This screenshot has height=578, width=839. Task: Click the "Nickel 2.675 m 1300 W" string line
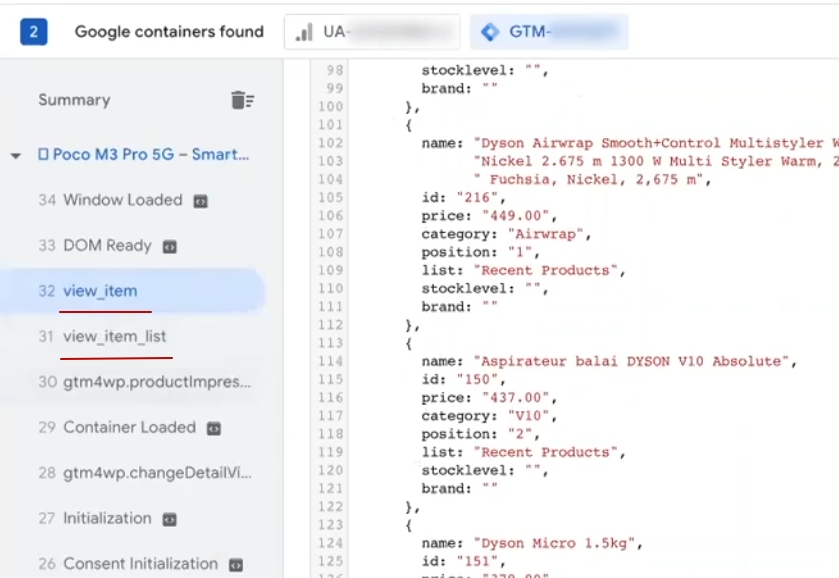[x=656, y=162]
